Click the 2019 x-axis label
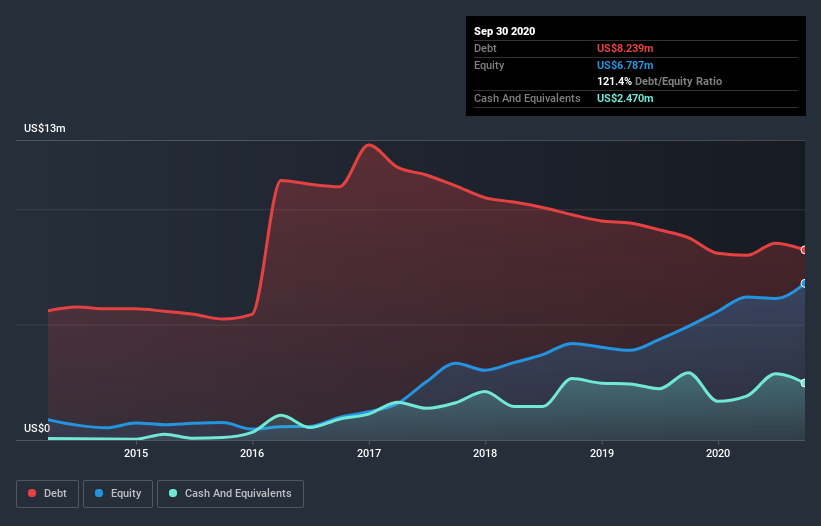Screen dimensions: 821x526 click(602, 453)
